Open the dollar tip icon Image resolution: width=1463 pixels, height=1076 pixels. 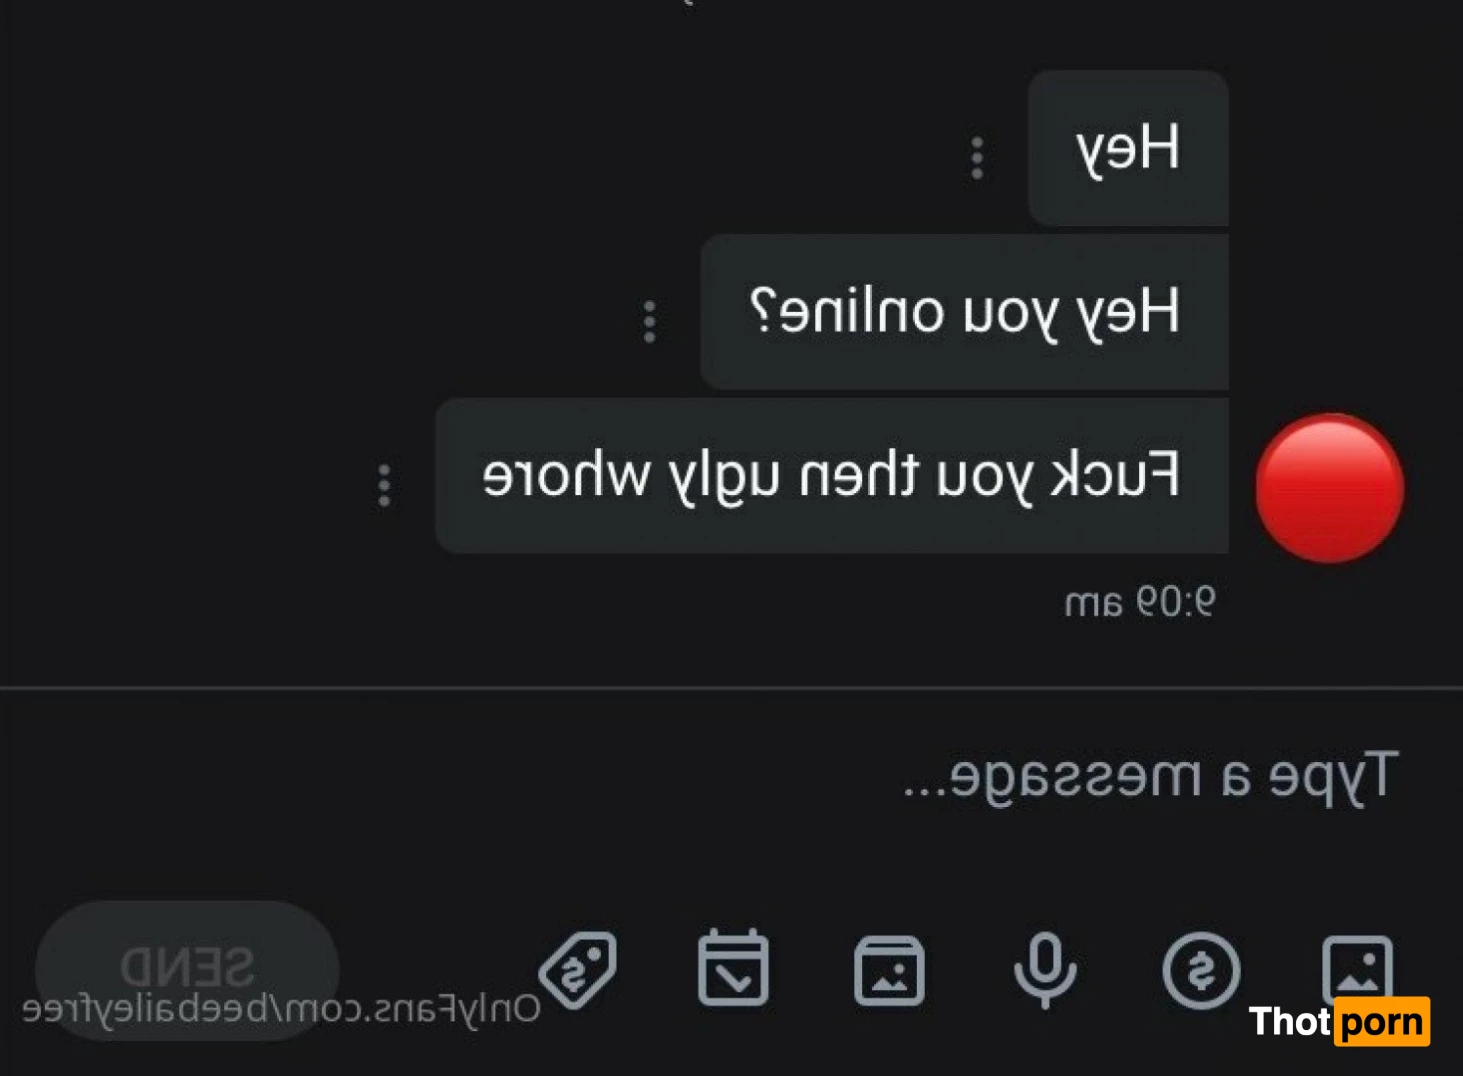(1201, 970)
